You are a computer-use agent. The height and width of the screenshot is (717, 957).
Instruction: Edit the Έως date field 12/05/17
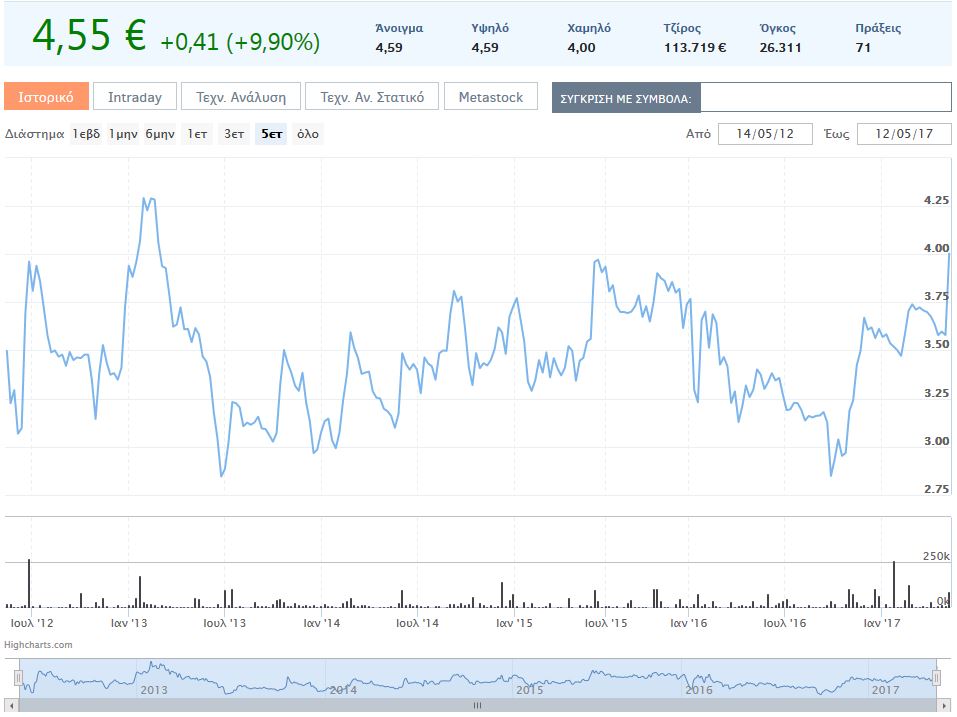904,134
